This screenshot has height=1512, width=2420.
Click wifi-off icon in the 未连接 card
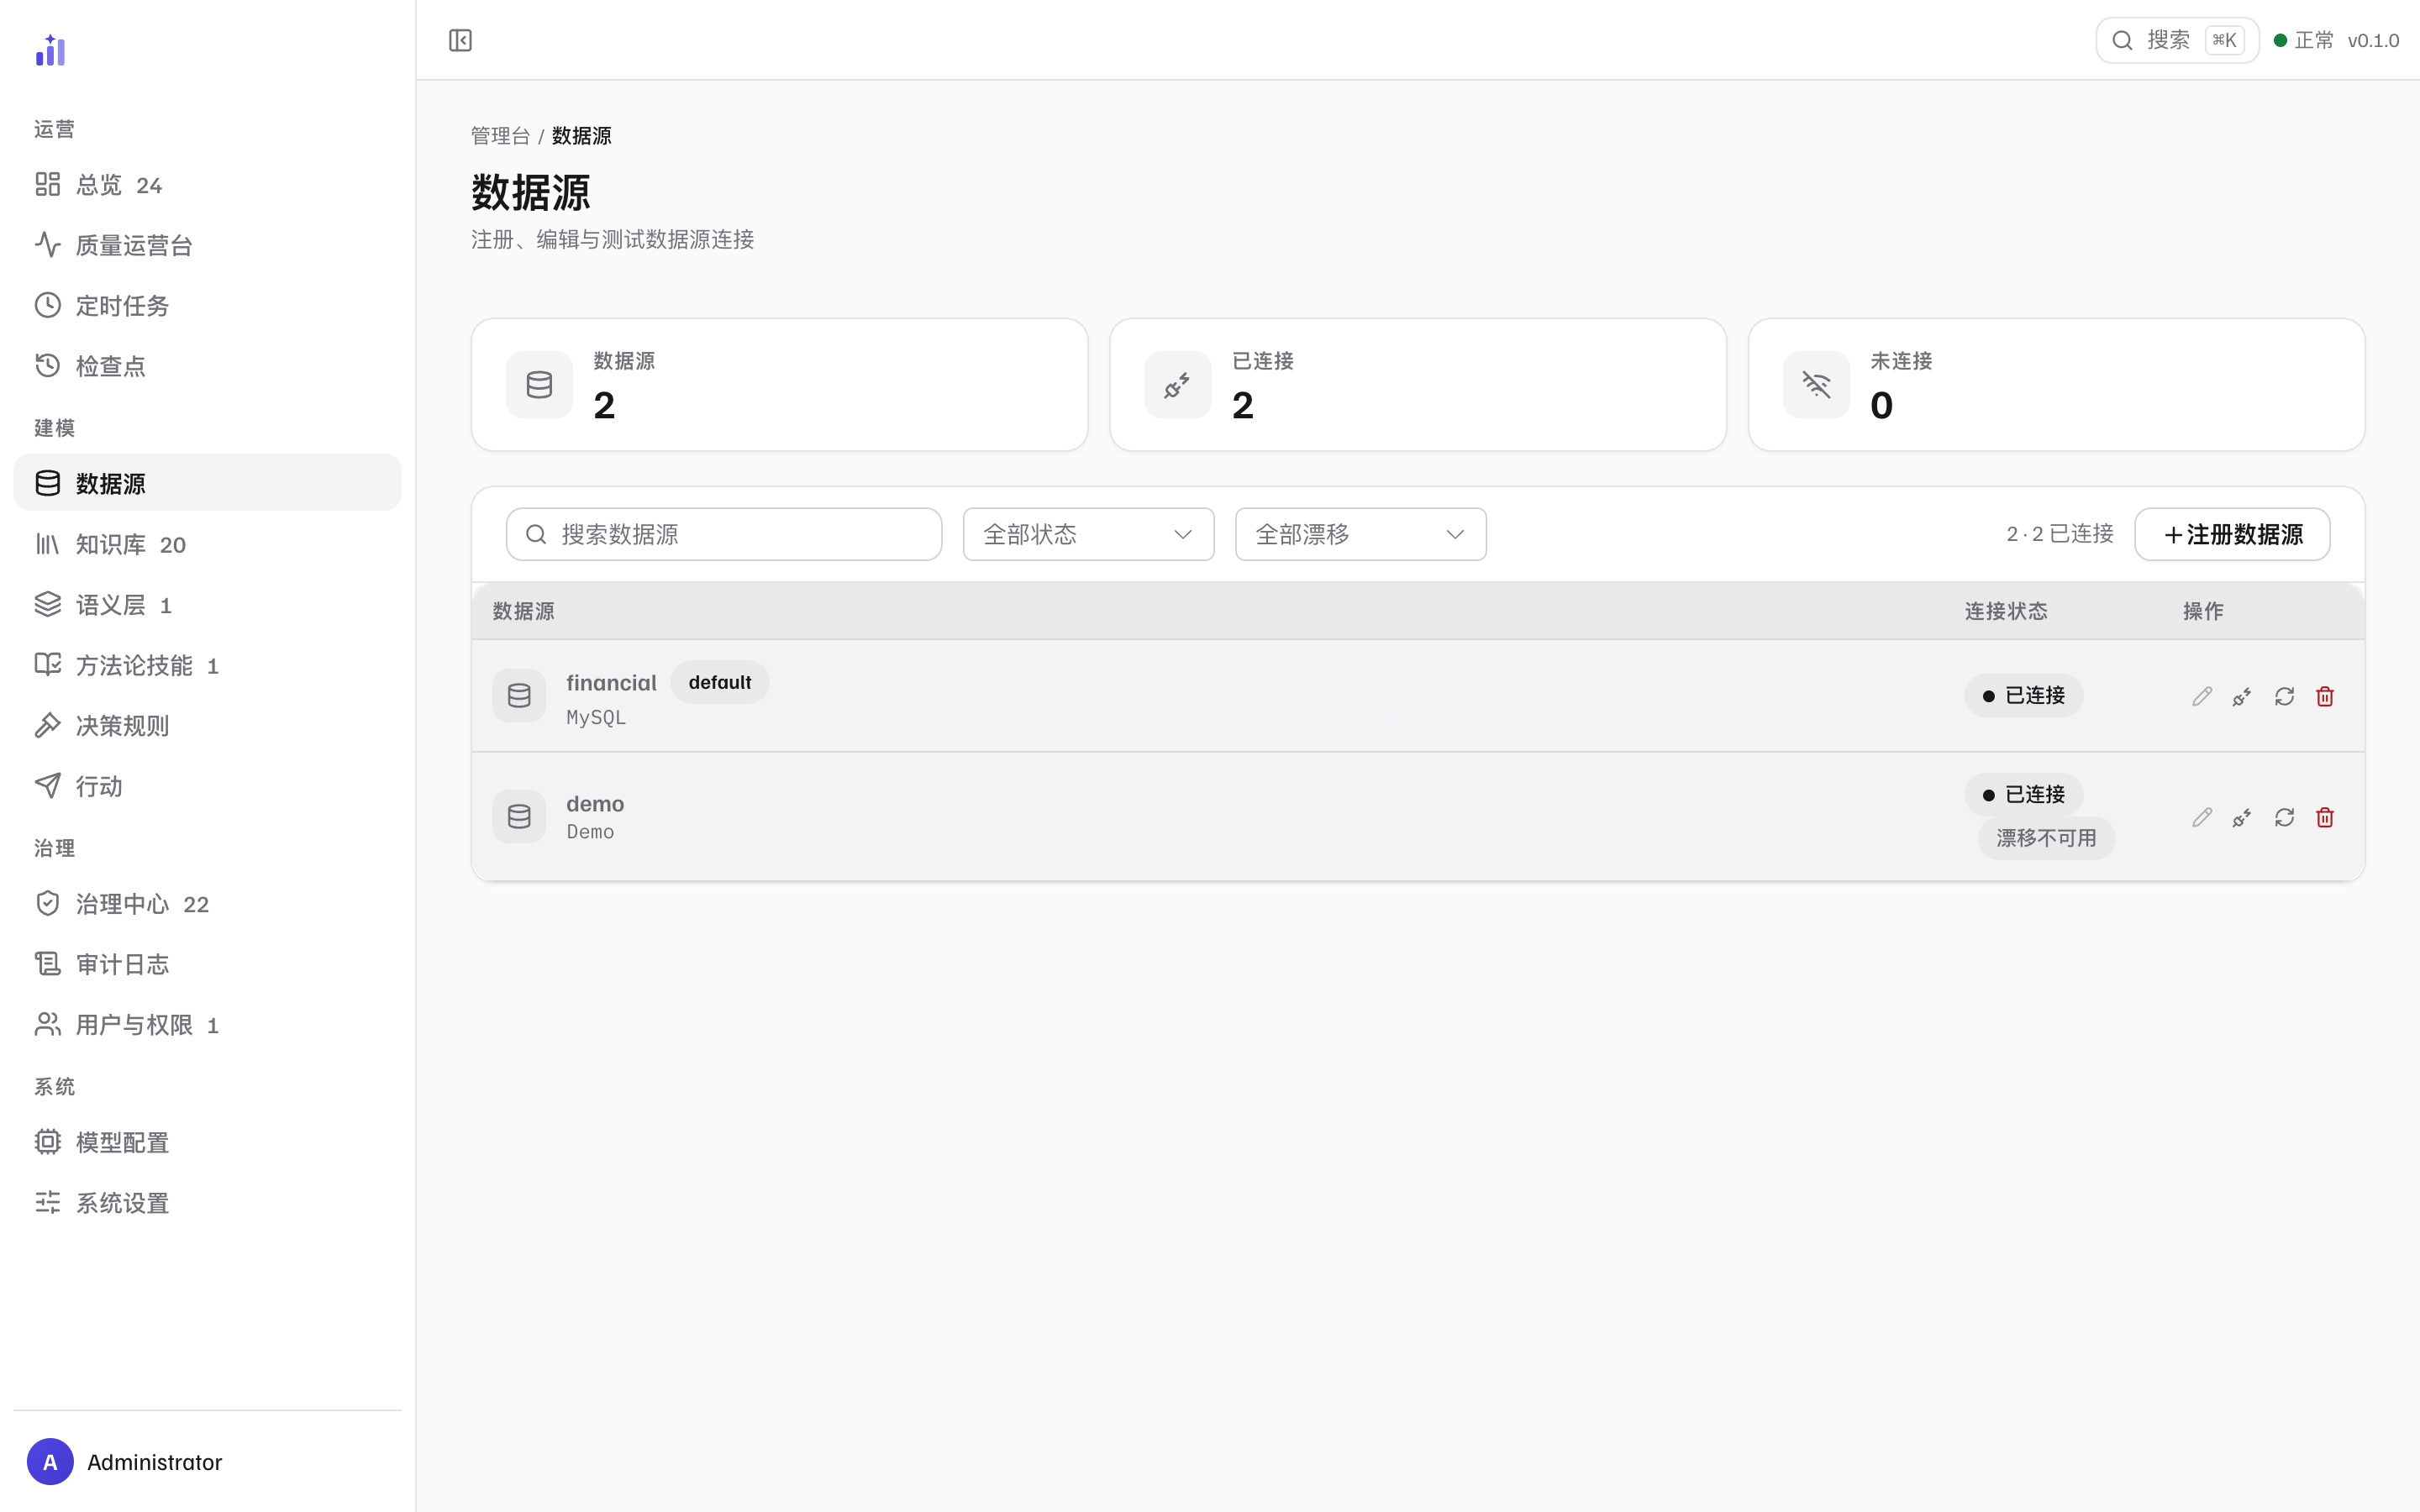coord(1816,384)
